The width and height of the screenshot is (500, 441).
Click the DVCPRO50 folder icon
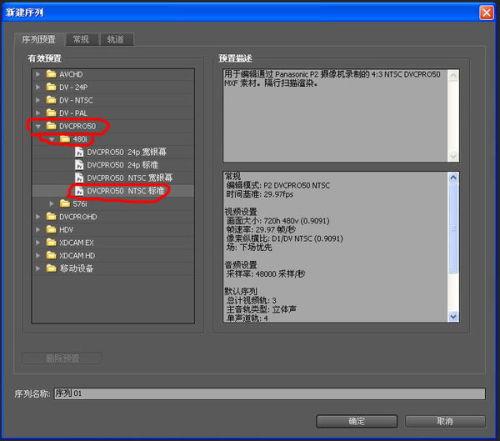51,126
